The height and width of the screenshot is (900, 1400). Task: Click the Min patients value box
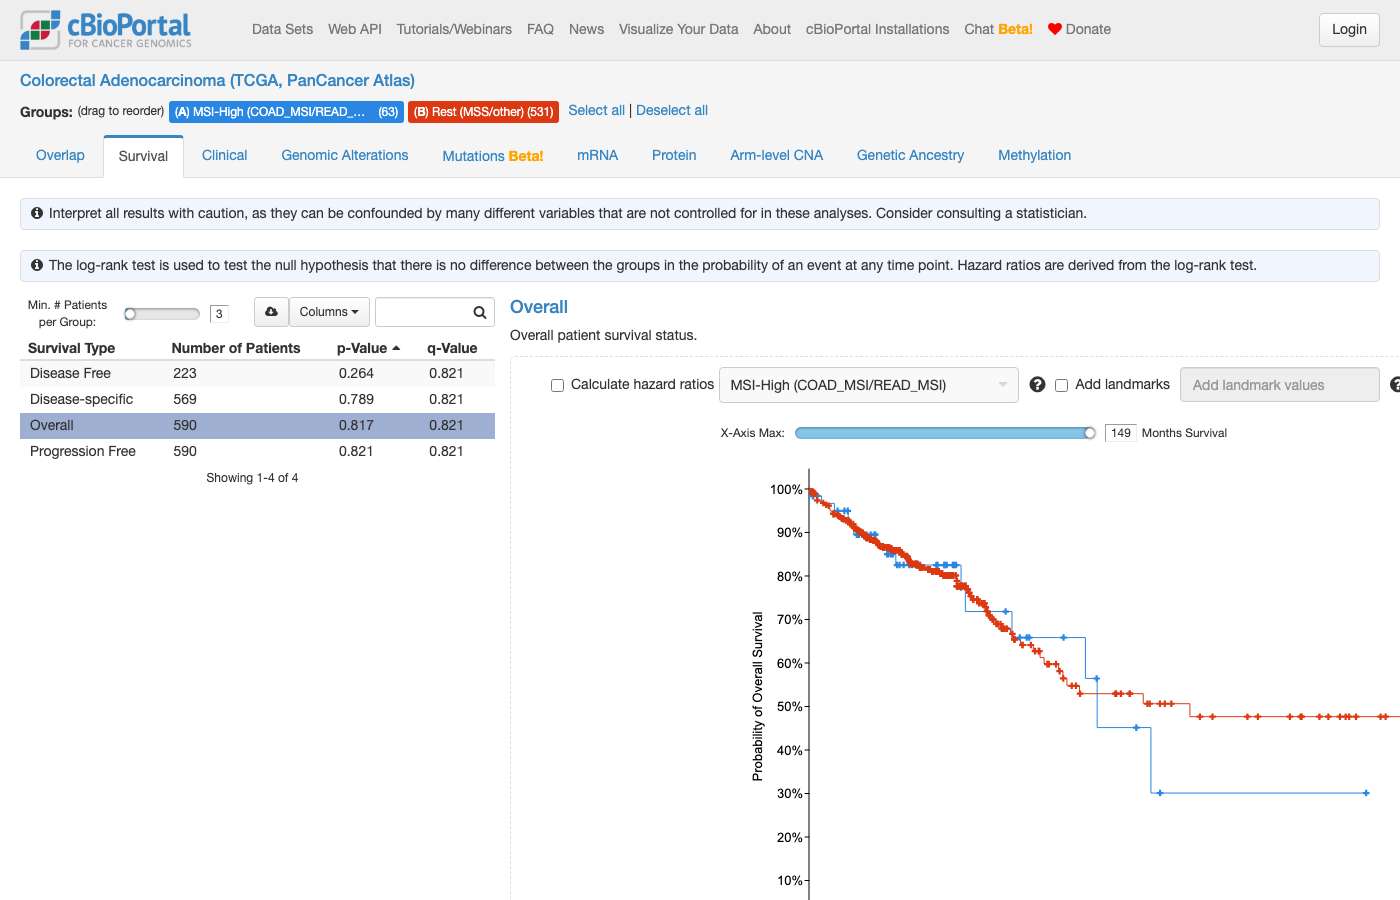coord(219,314)
